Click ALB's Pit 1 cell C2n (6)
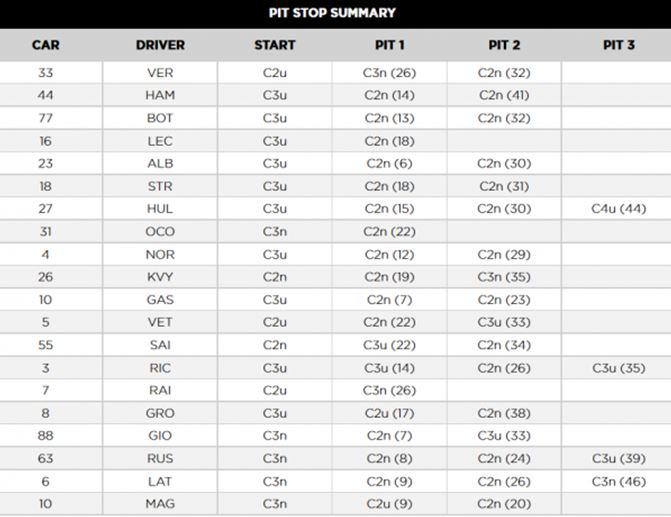 (389, 163)
